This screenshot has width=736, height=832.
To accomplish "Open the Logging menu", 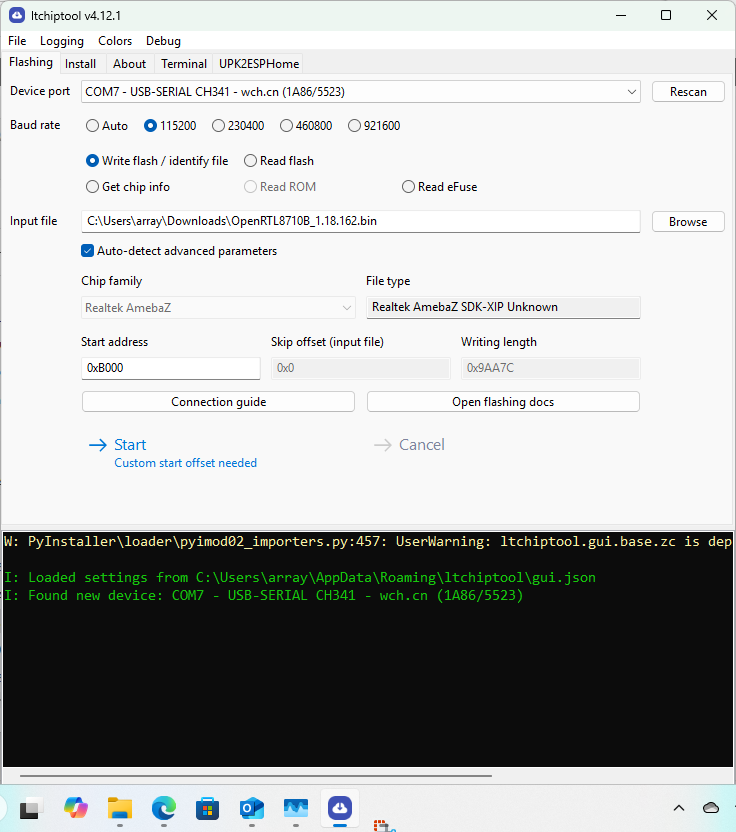I will [62, 41].
